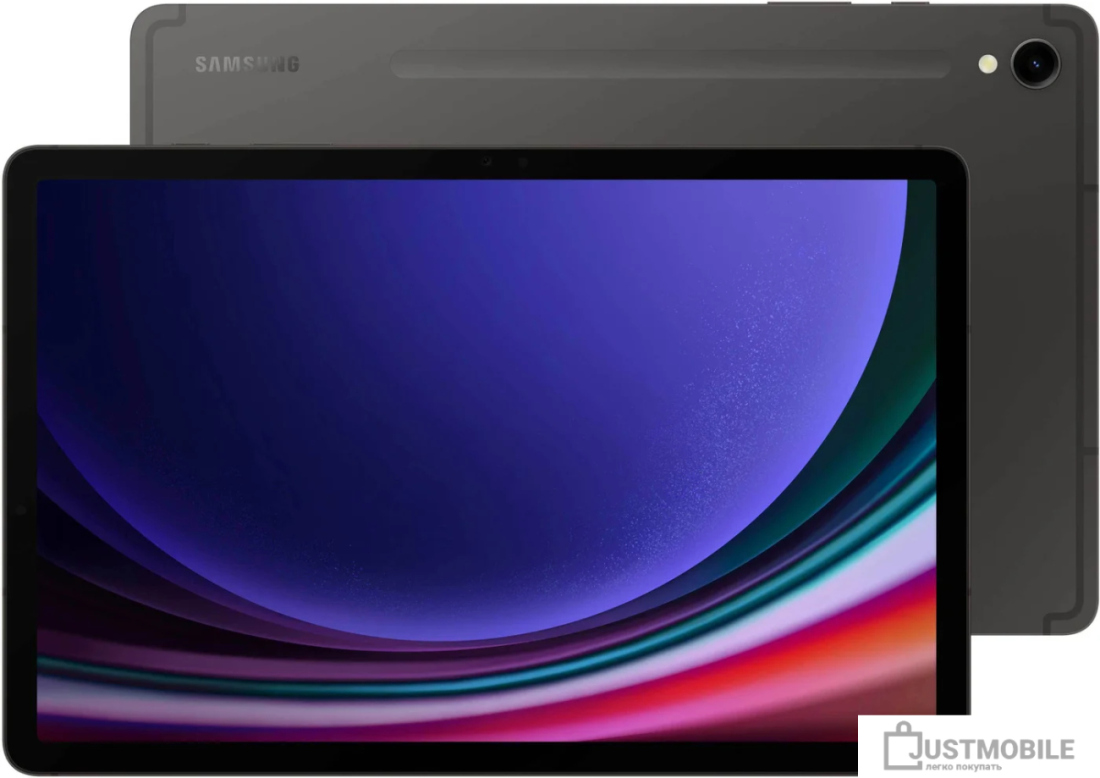Image resolution: width=1100 pixels, height=778 pixels.
Task: Click the sensor dot on the left bezel
Action: coord(20,510)
